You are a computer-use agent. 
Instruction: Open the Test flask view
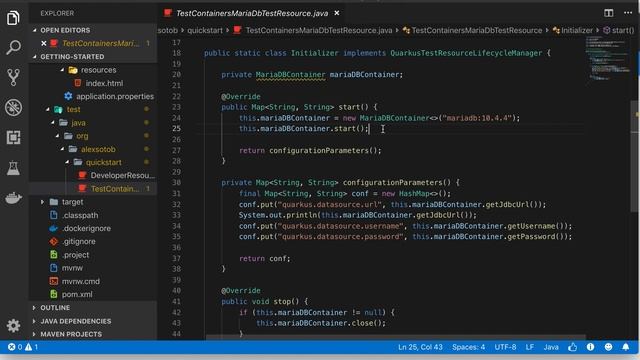(x=13, y=168)
